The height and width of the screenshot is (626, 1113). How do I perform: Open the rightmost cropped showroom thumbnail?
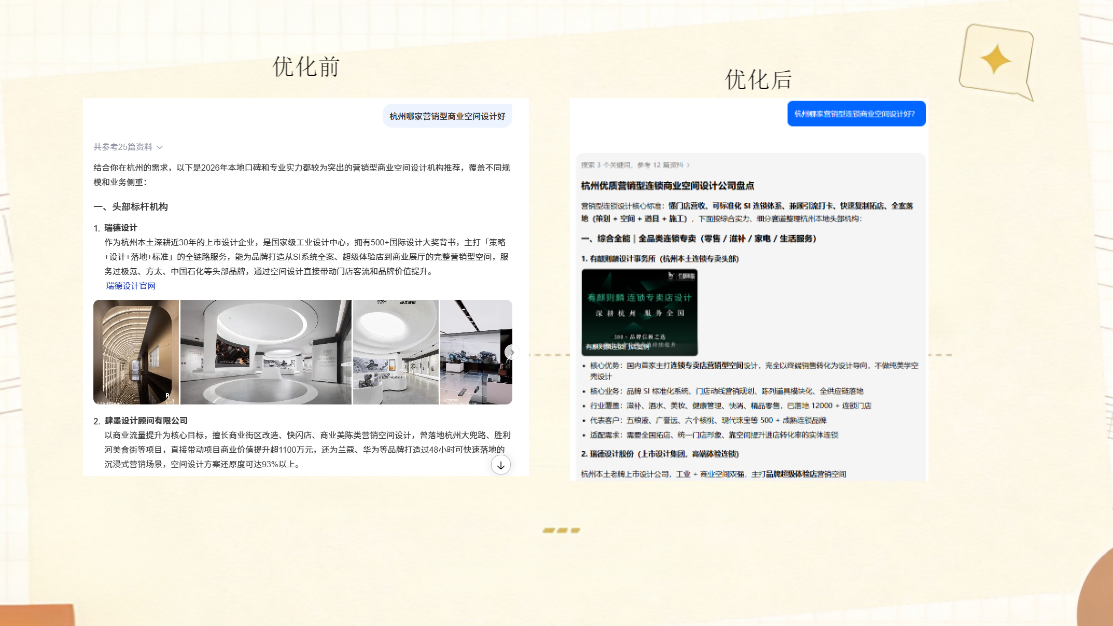[476, 352]
